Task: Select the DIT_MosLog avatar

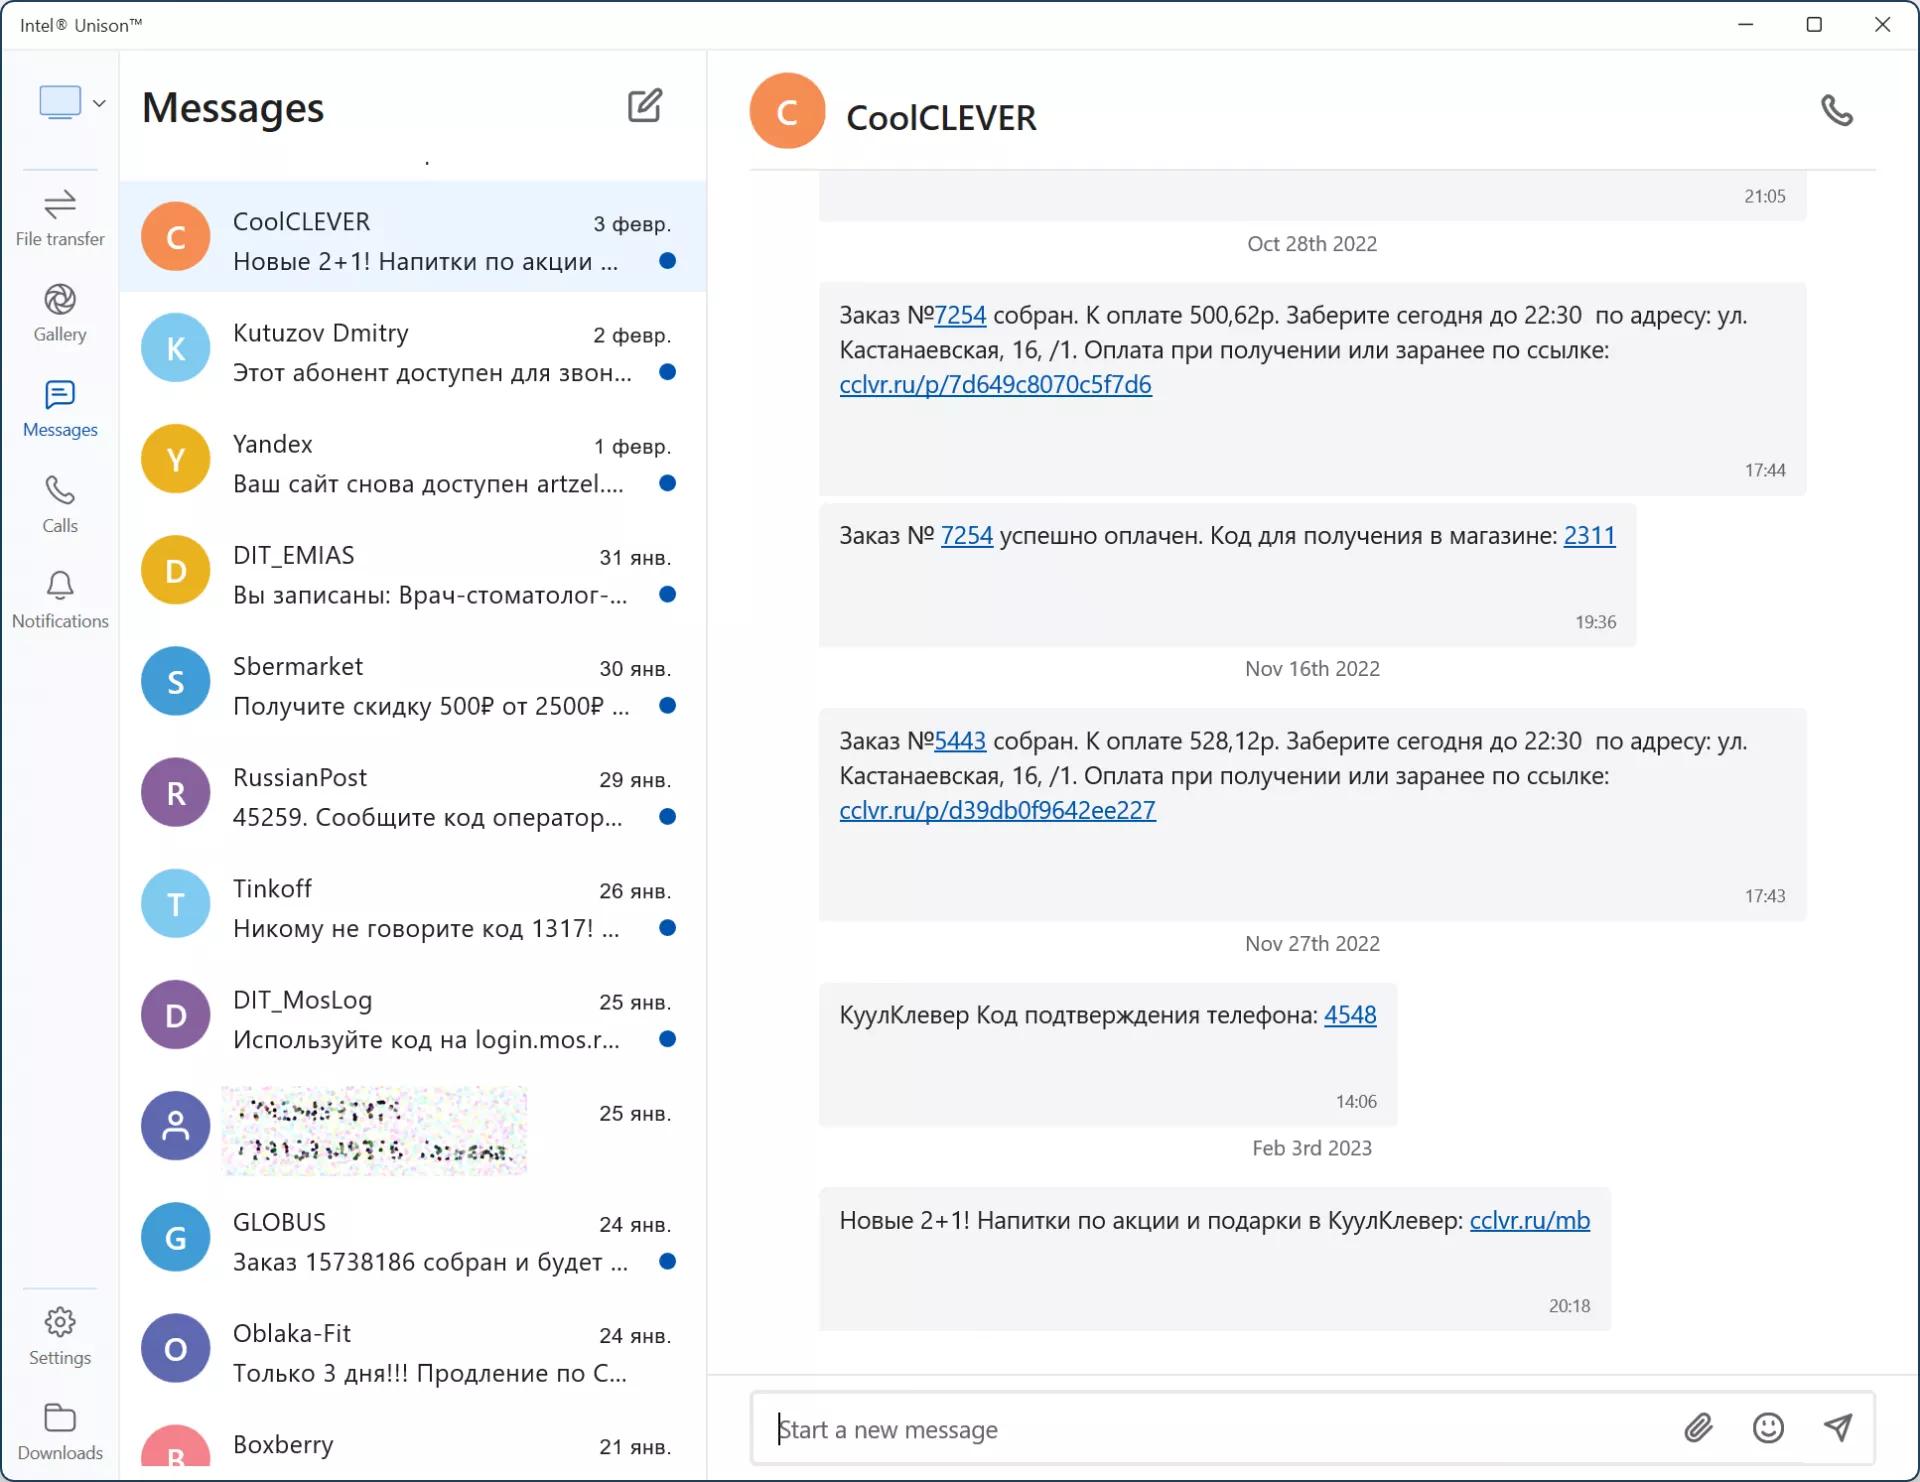Action: click(x=176, y=1015)
